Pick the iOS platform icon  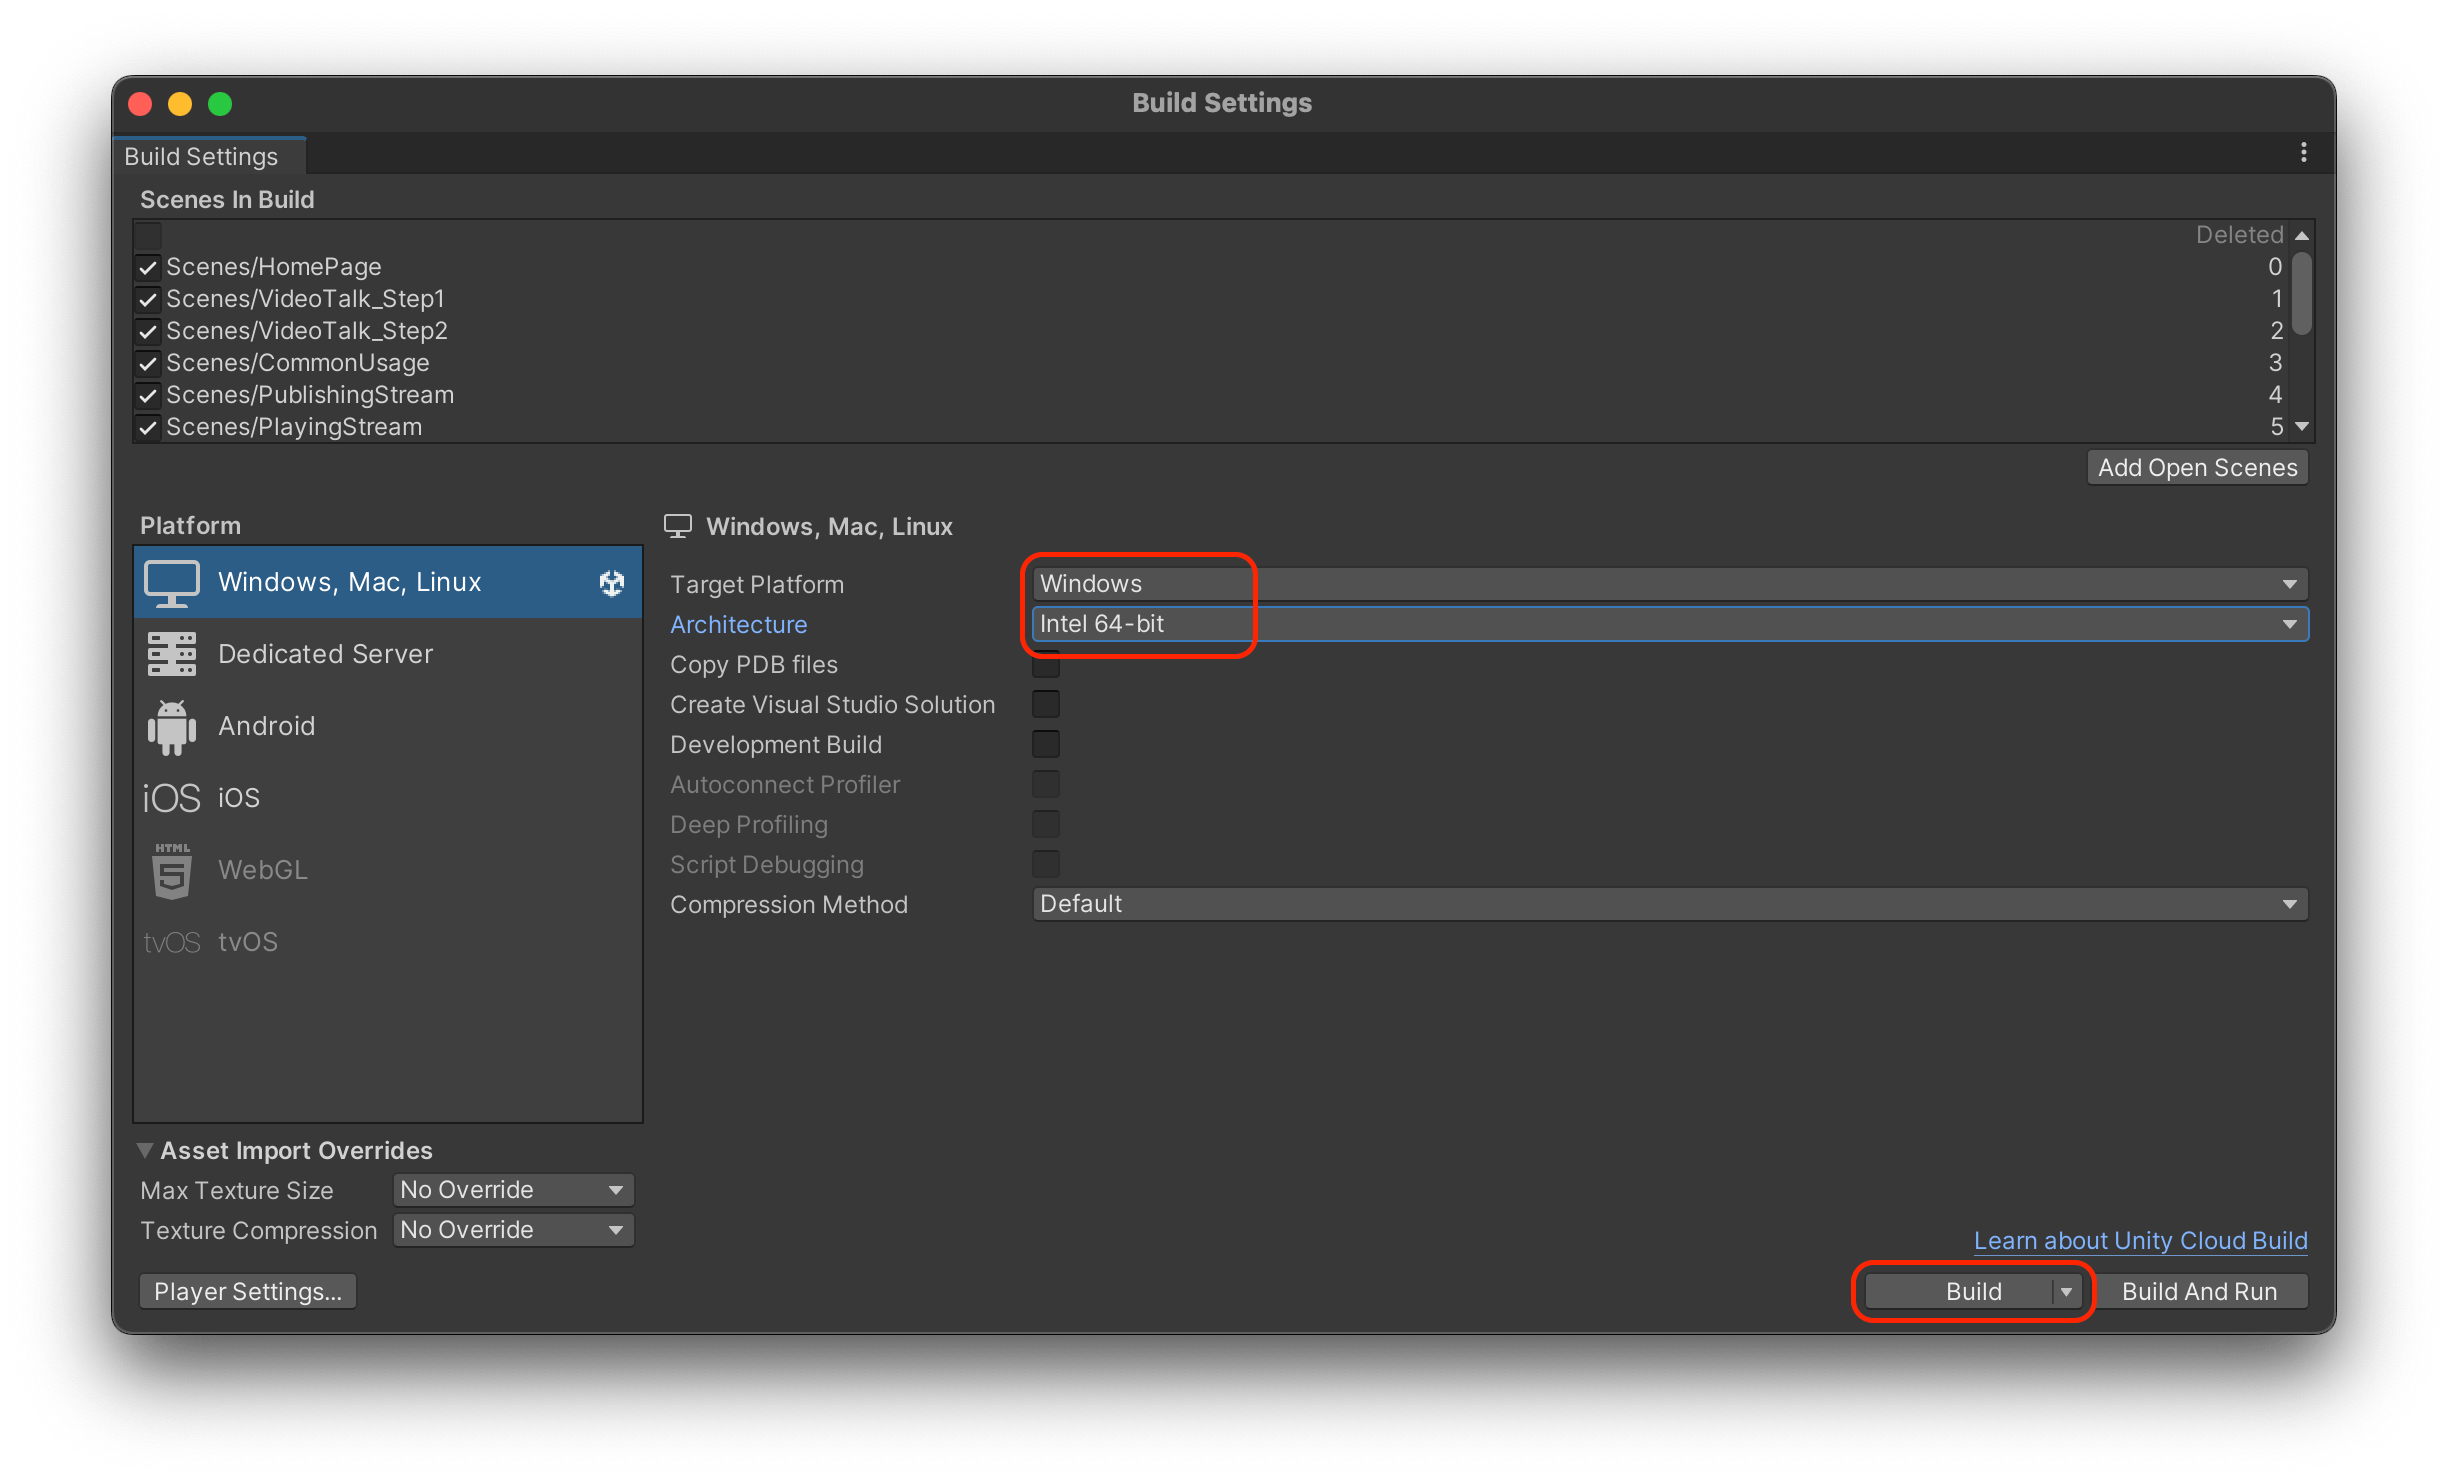[171, 798]
